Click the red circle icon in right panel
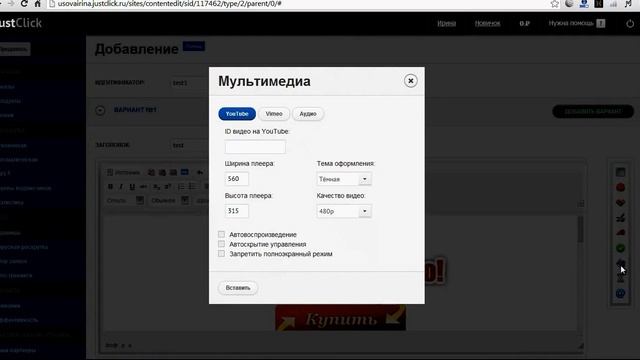The height and width of the screenshot is (360, 640). pyautogui.click(x=620, y=187)
